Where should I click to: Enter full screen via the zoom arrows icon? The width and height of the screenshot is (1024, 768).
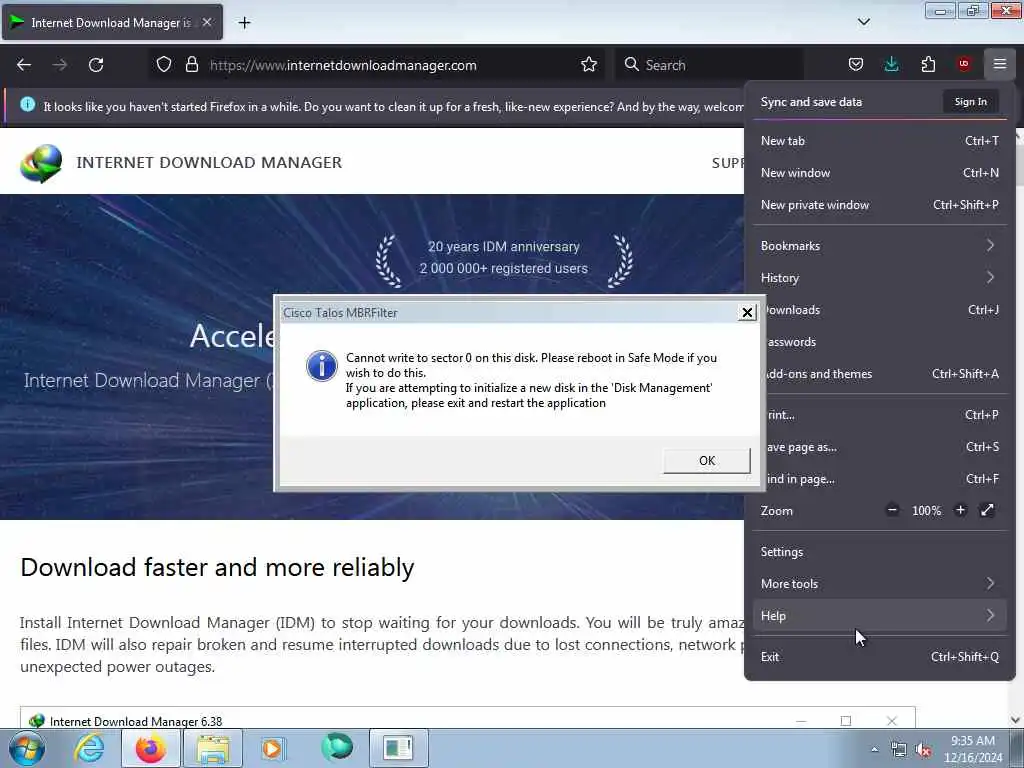[987, 510]
